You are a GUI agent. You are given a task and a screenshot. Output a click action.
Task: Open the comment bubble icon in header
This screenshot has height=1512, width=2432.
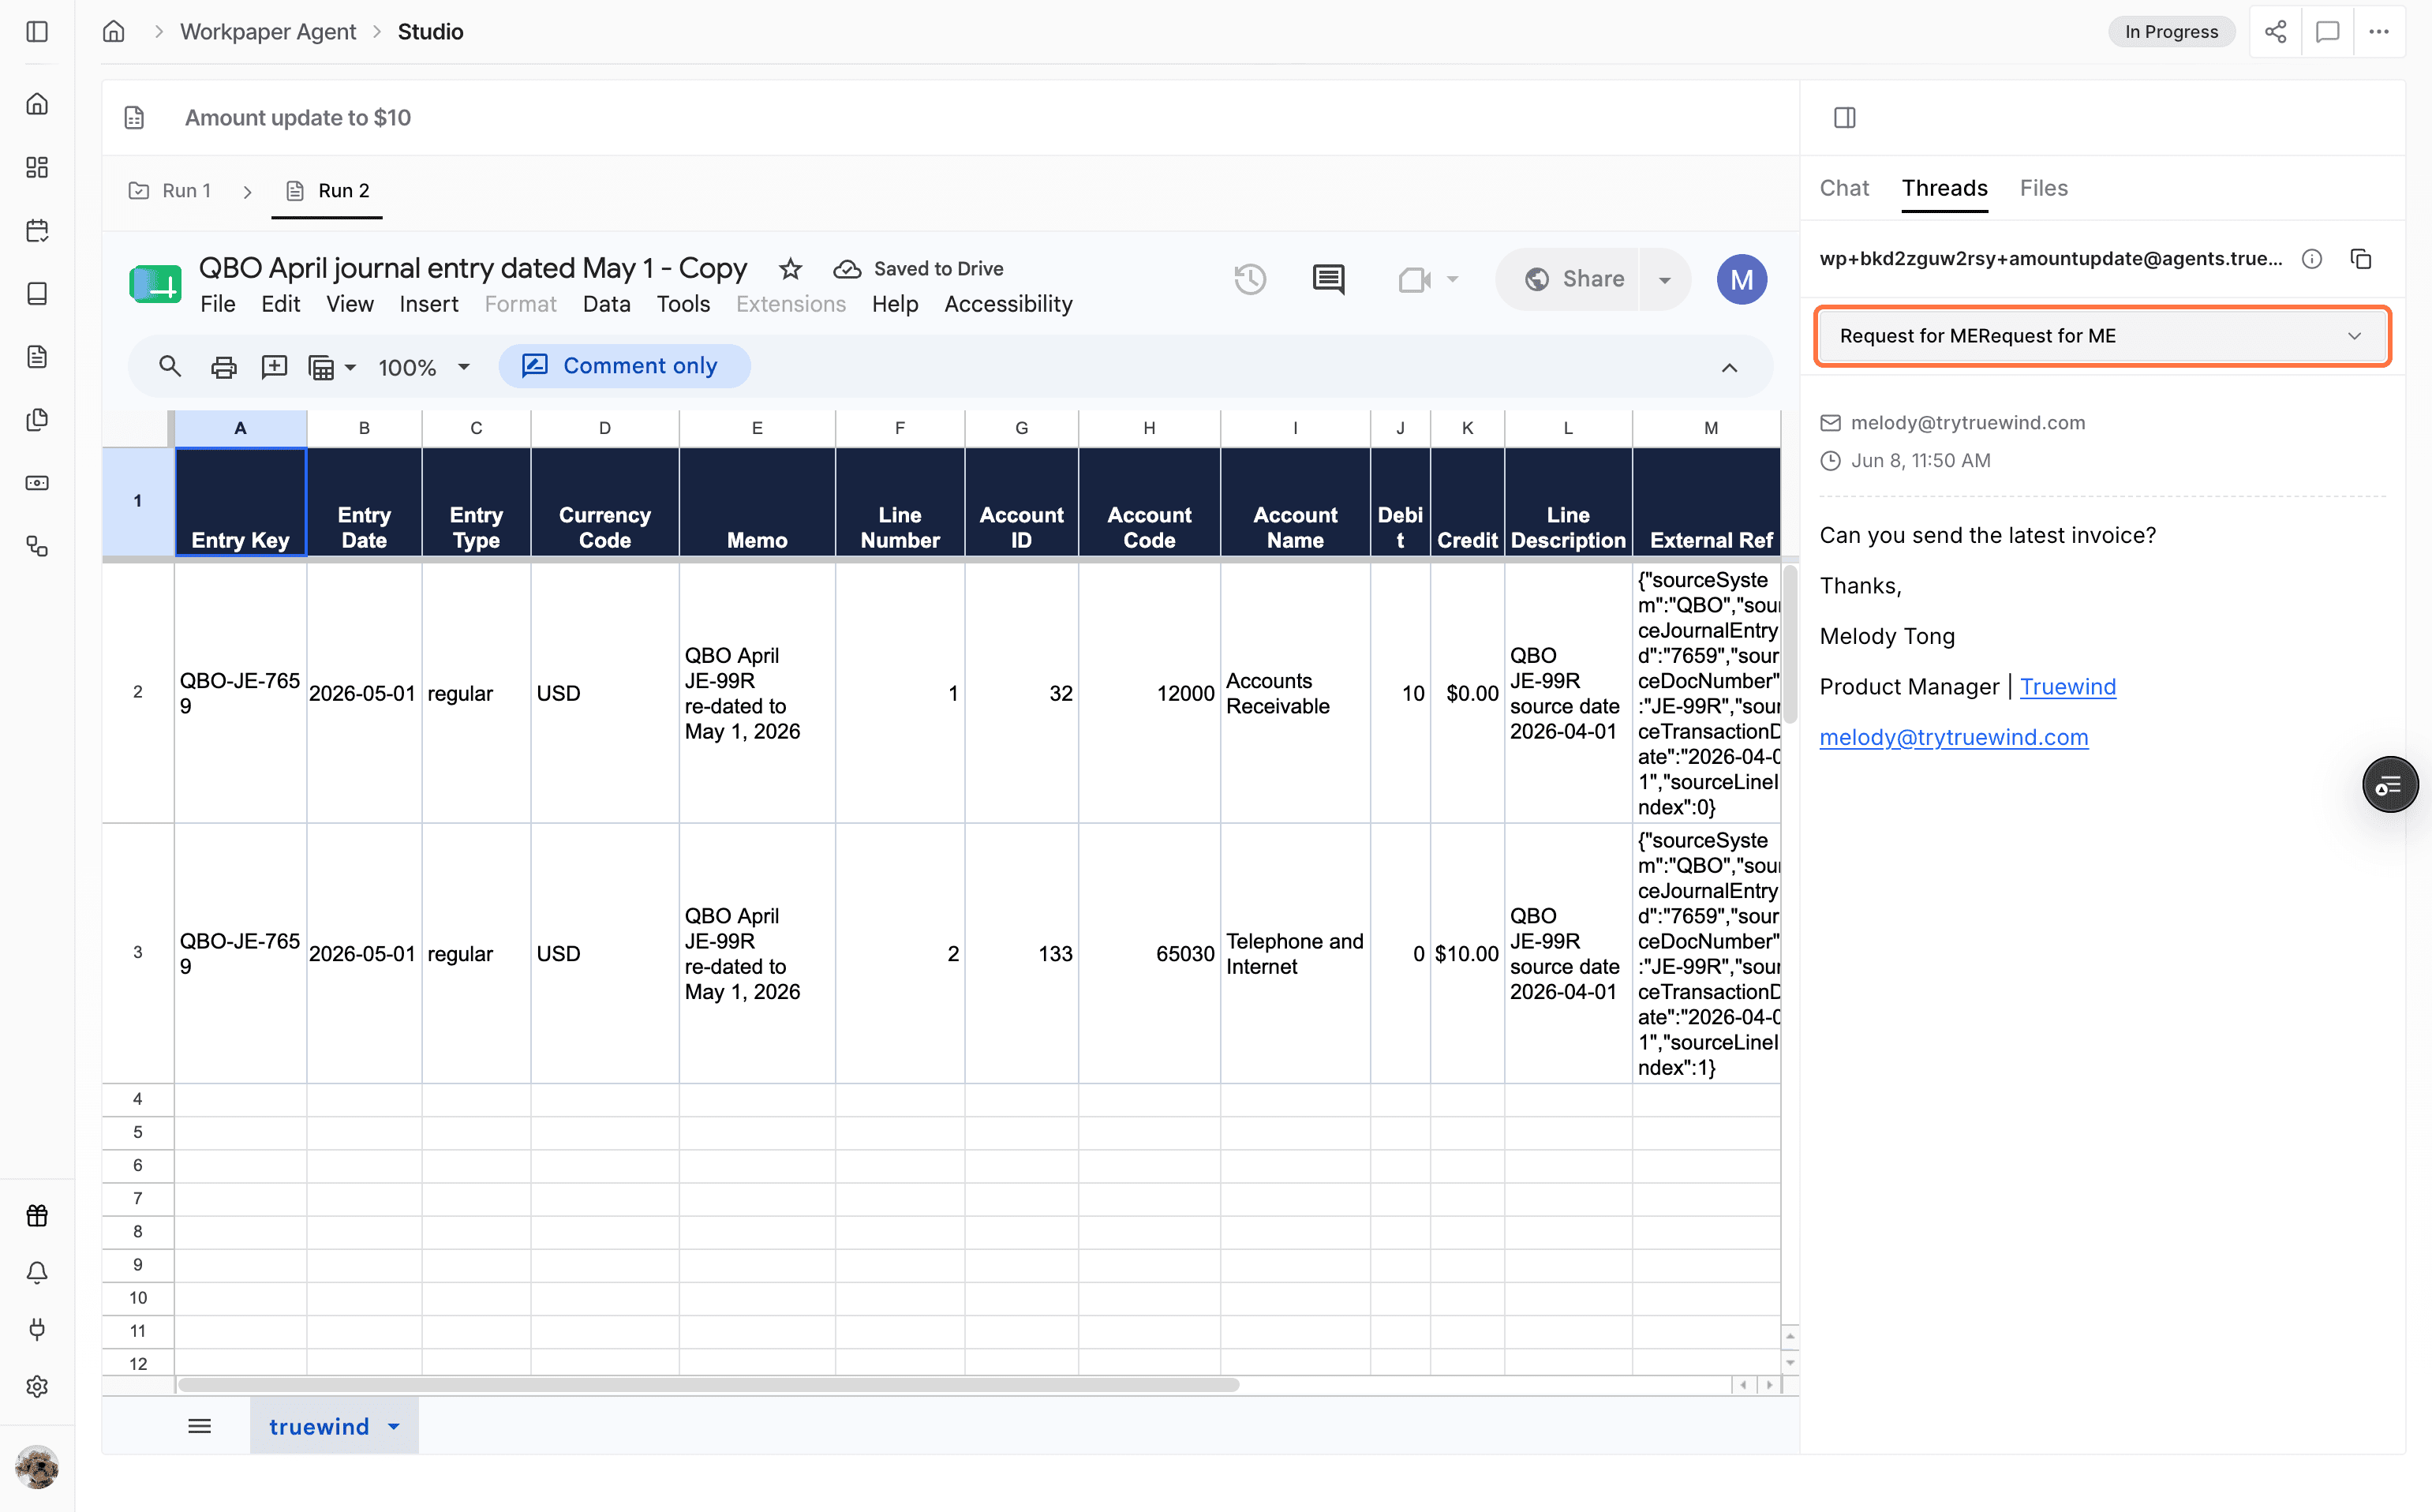2327,32
